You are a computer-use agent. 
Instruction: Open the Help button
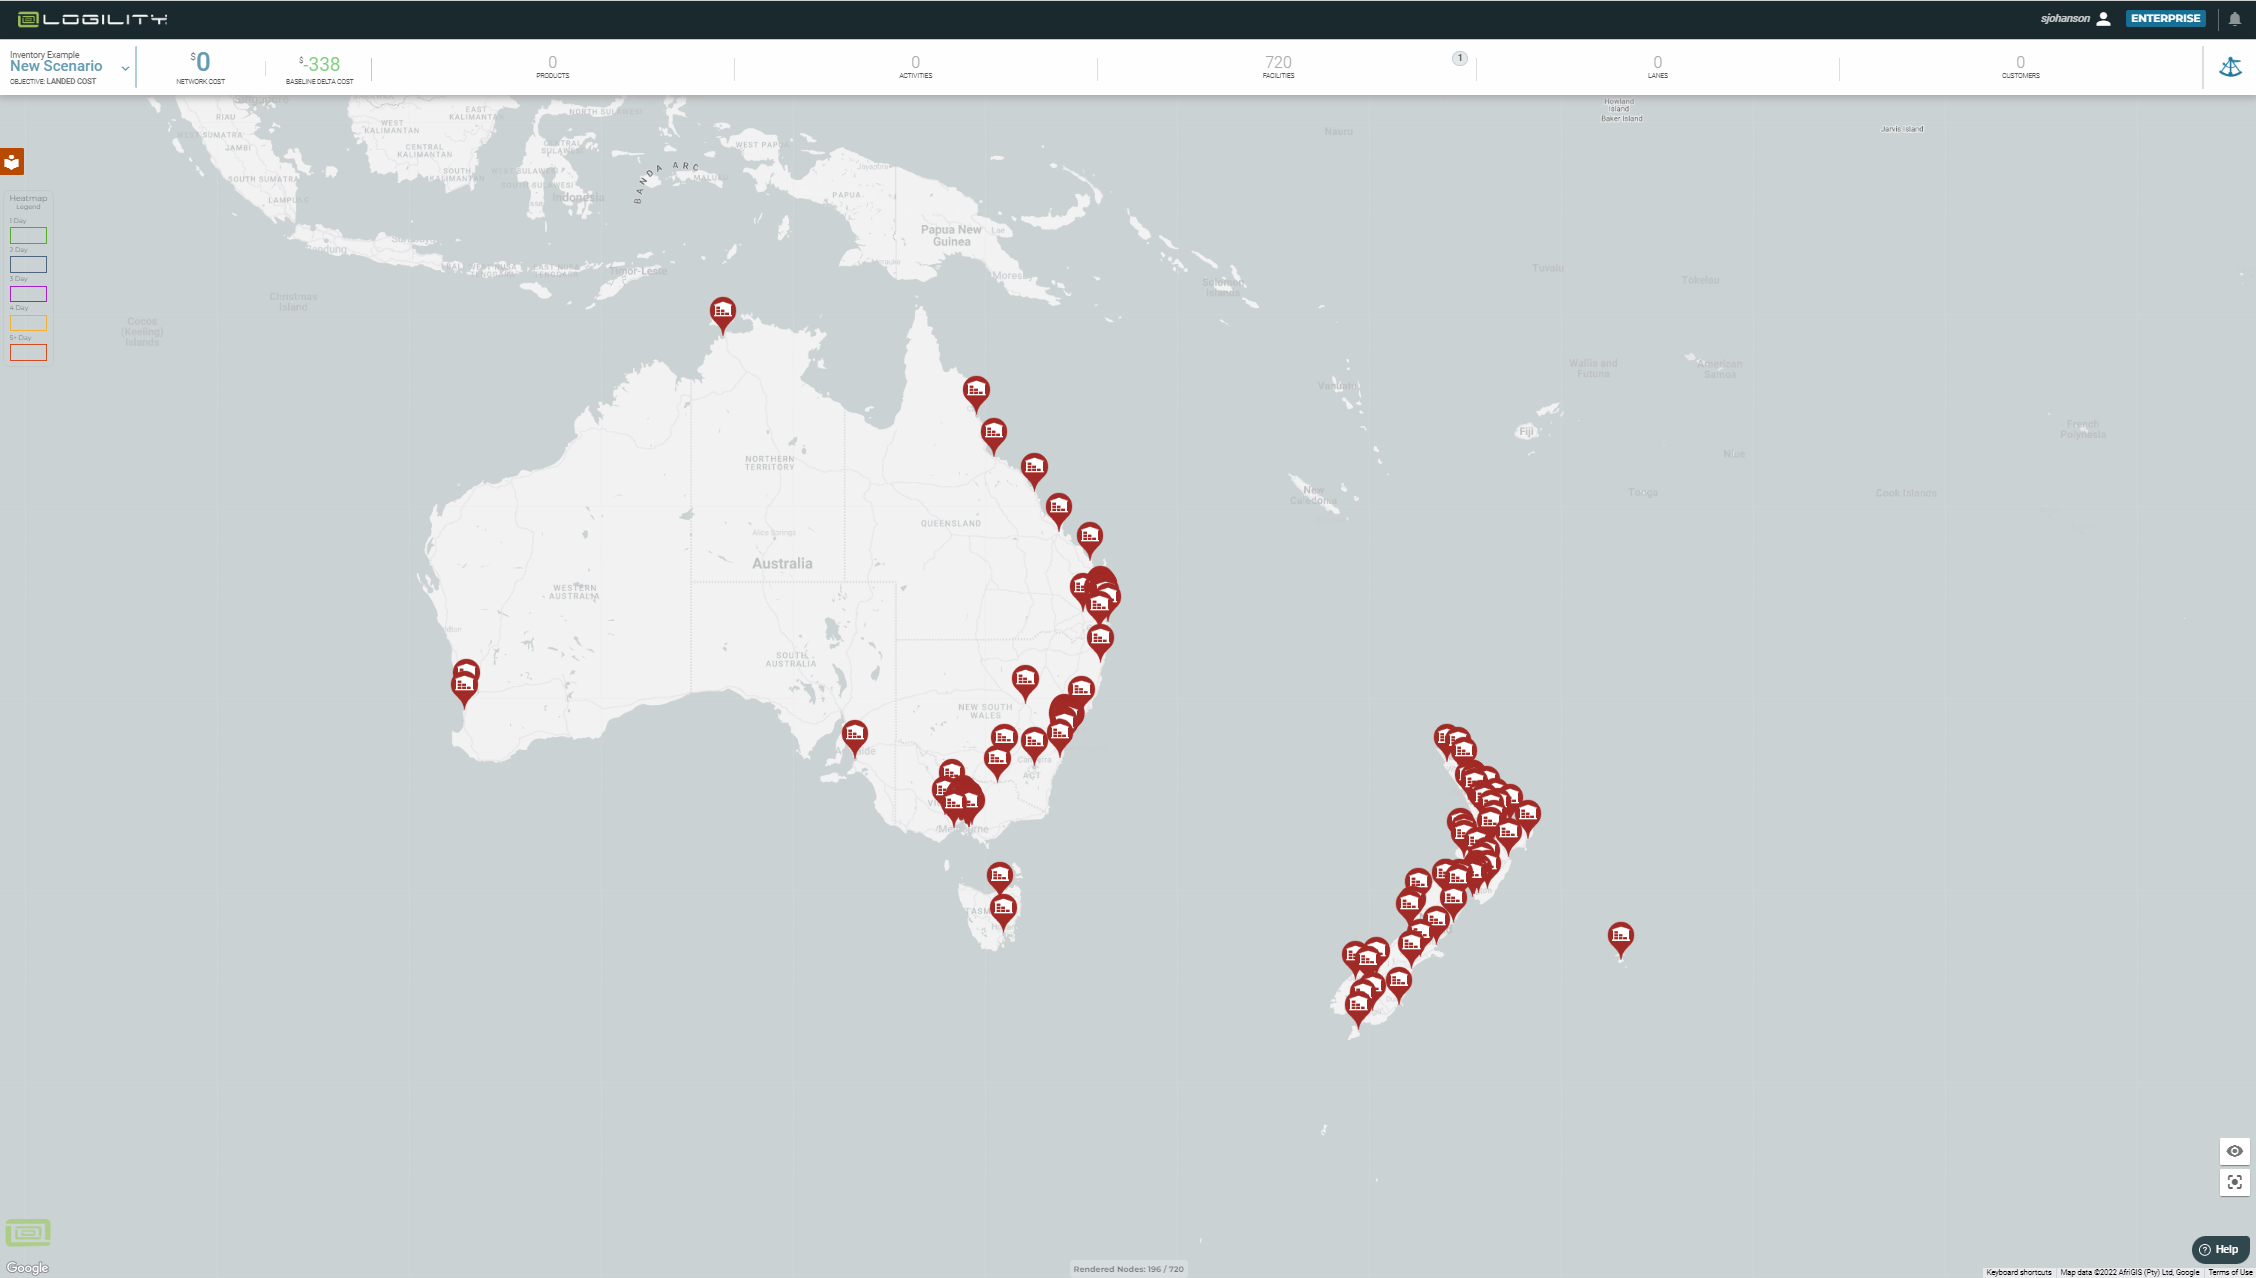2219,1249
